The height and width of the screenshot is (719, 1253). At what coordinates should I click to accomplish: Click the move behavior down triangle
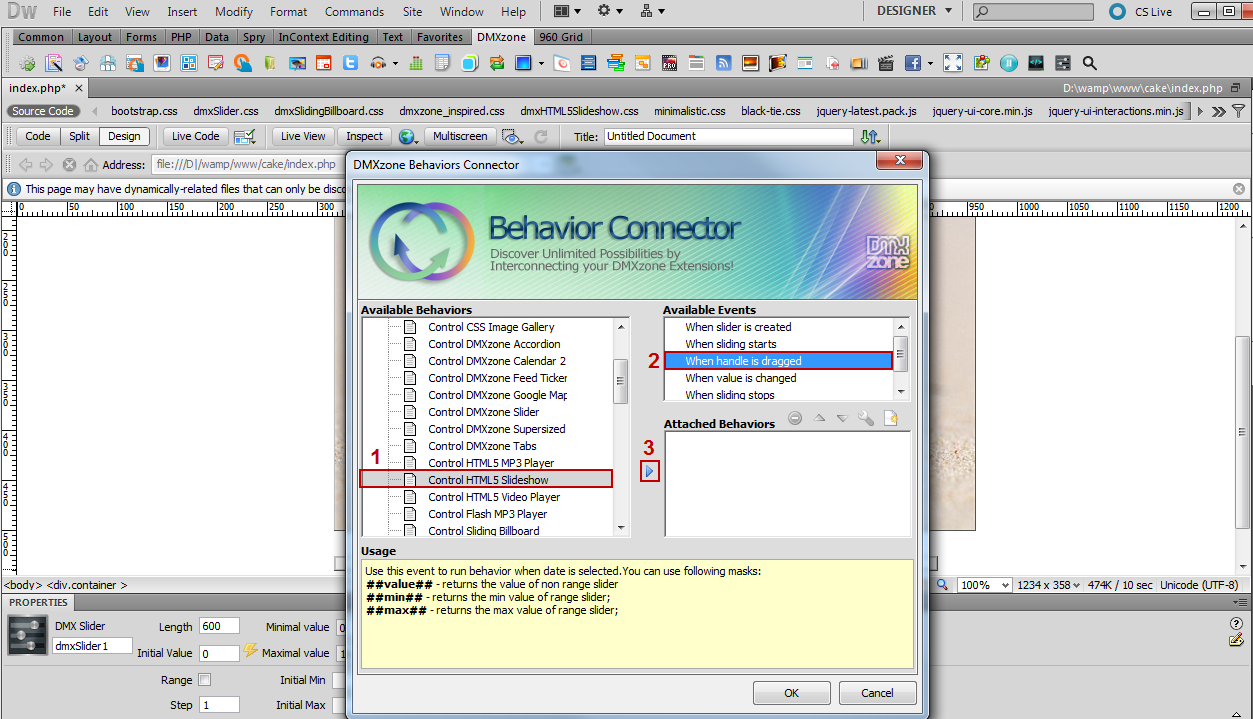pyautogui.click(x=842, y=419)
